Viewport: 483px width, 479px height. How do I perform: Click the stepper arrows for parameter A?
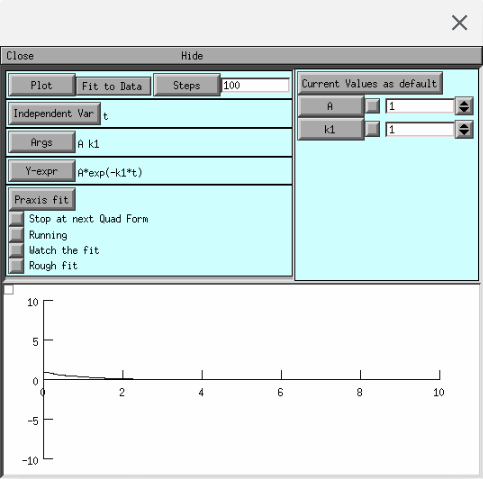coord(464,106)
